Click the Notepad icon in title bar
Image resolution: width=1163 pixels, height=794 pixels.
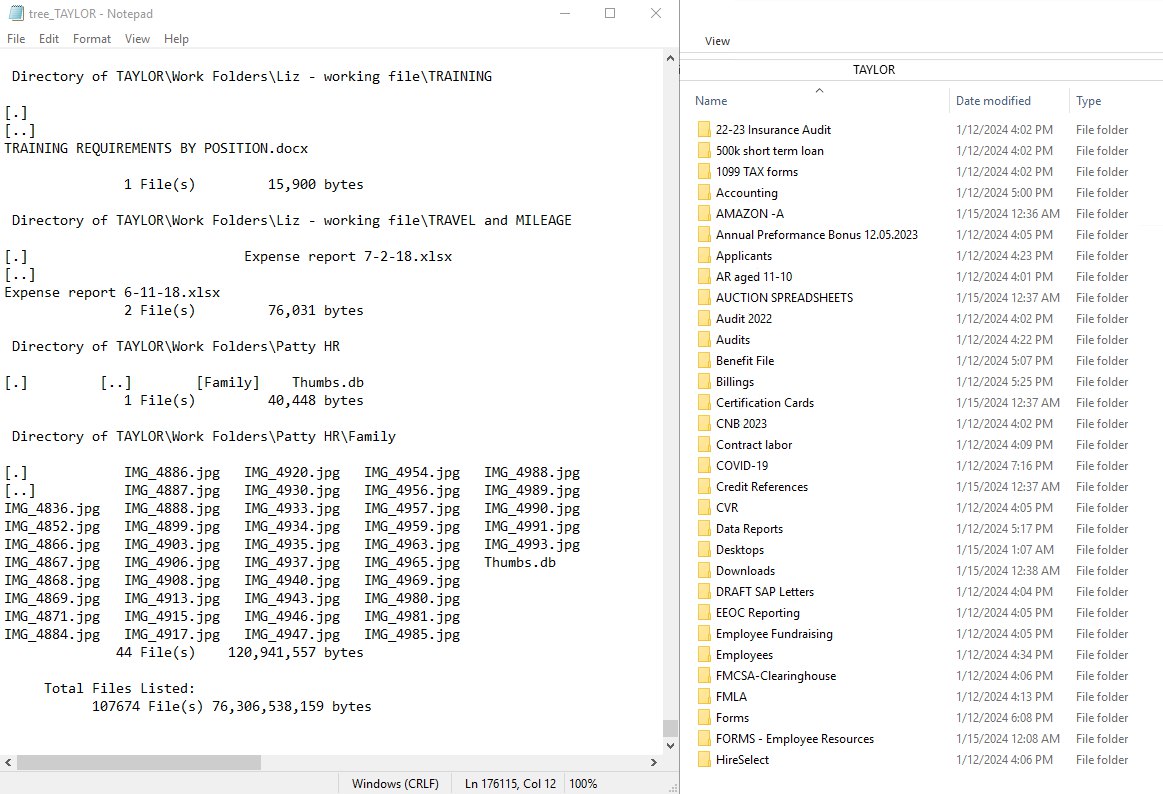(15, 13)
